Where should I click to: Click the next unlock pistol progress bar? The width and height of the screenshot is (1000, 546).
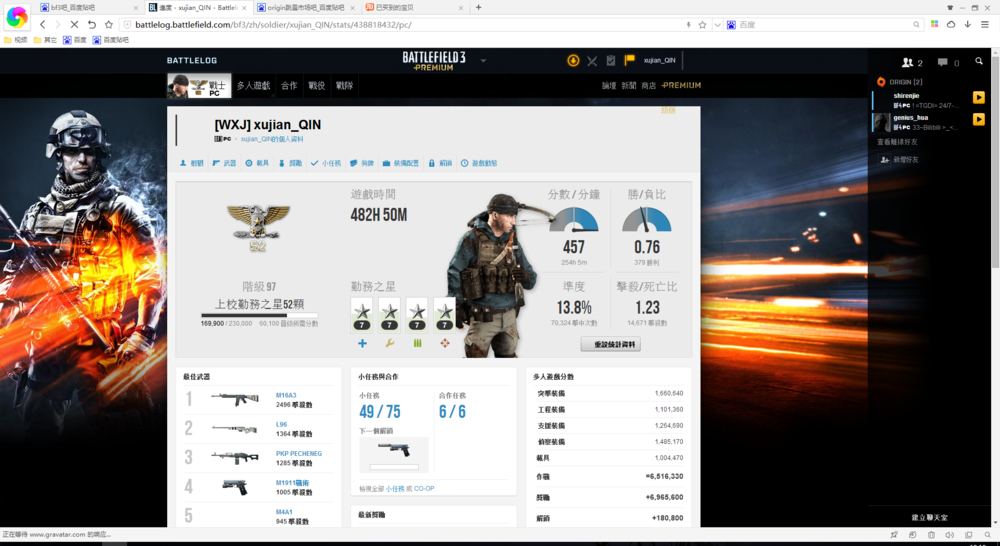coord(394,468)
